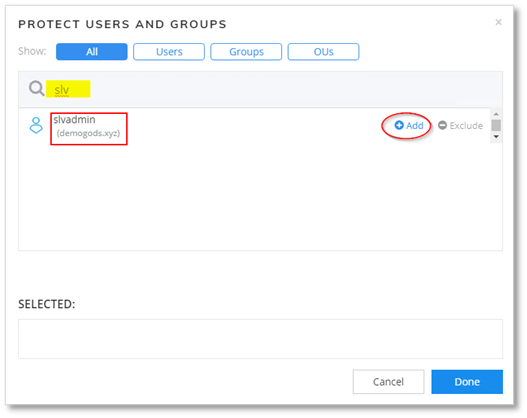
Task: Filter results by Groups
Action: tap(246, 52)
